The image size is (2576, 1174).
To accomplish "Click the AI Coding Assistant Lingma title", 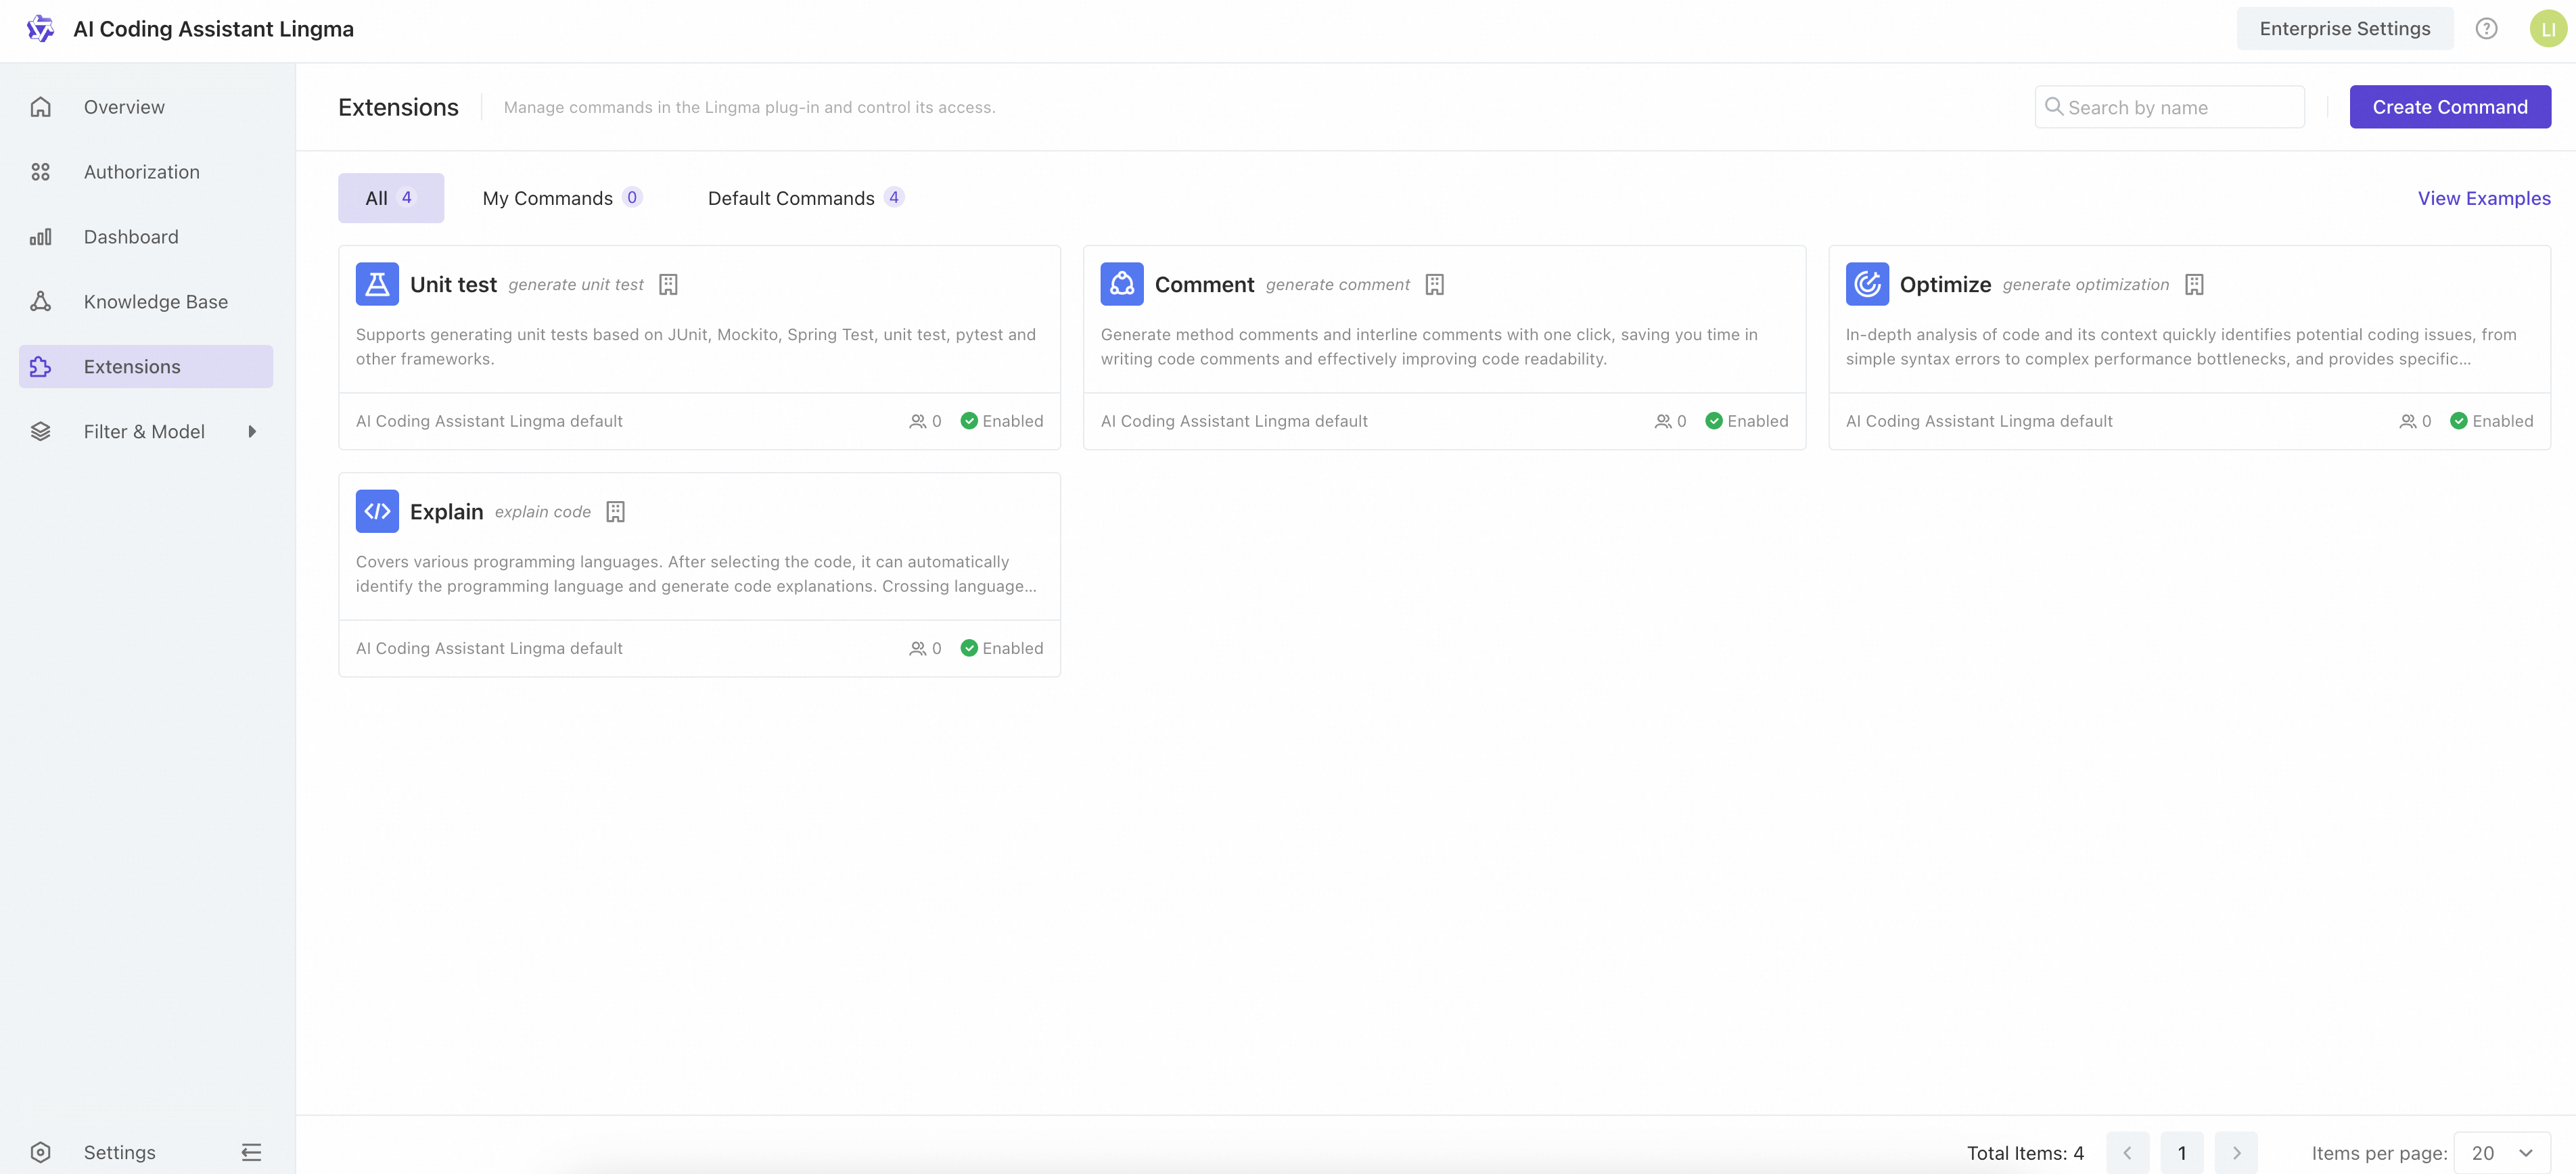I will pos(213,29).
